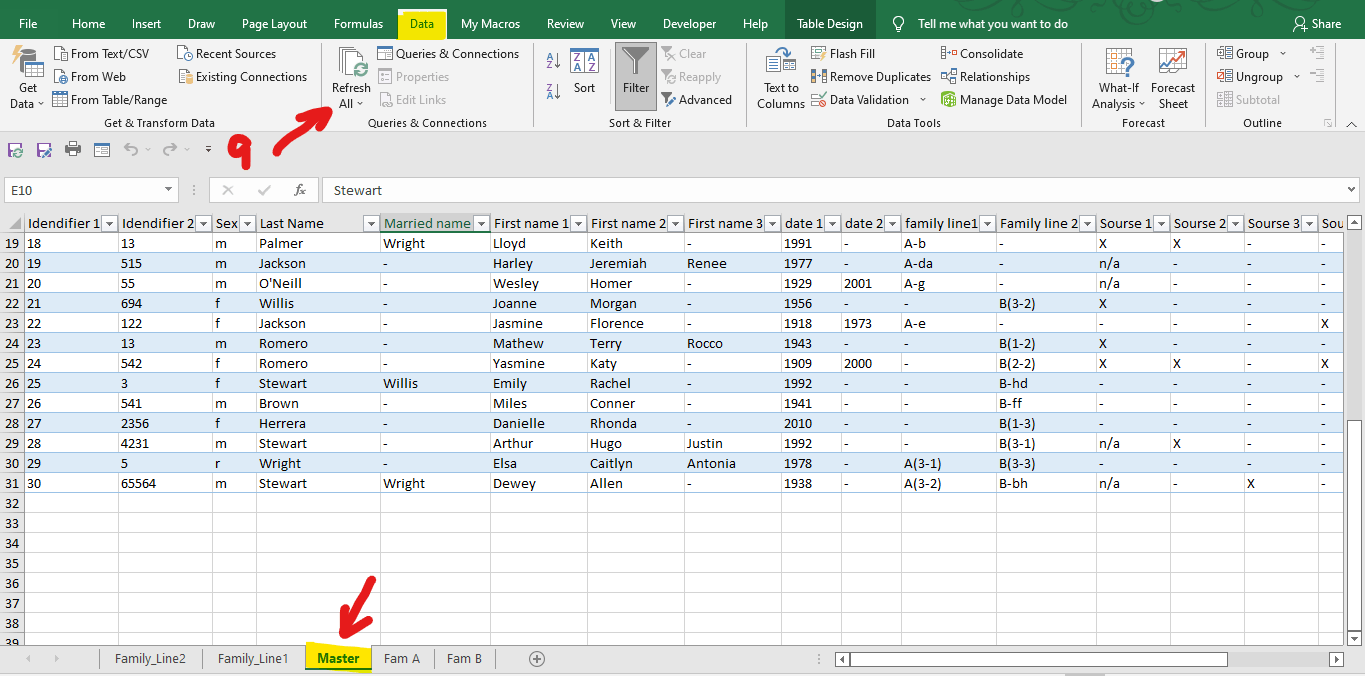1365x676 pixels.
Task: Click the Share button
Action: [x=1316, y=24]
